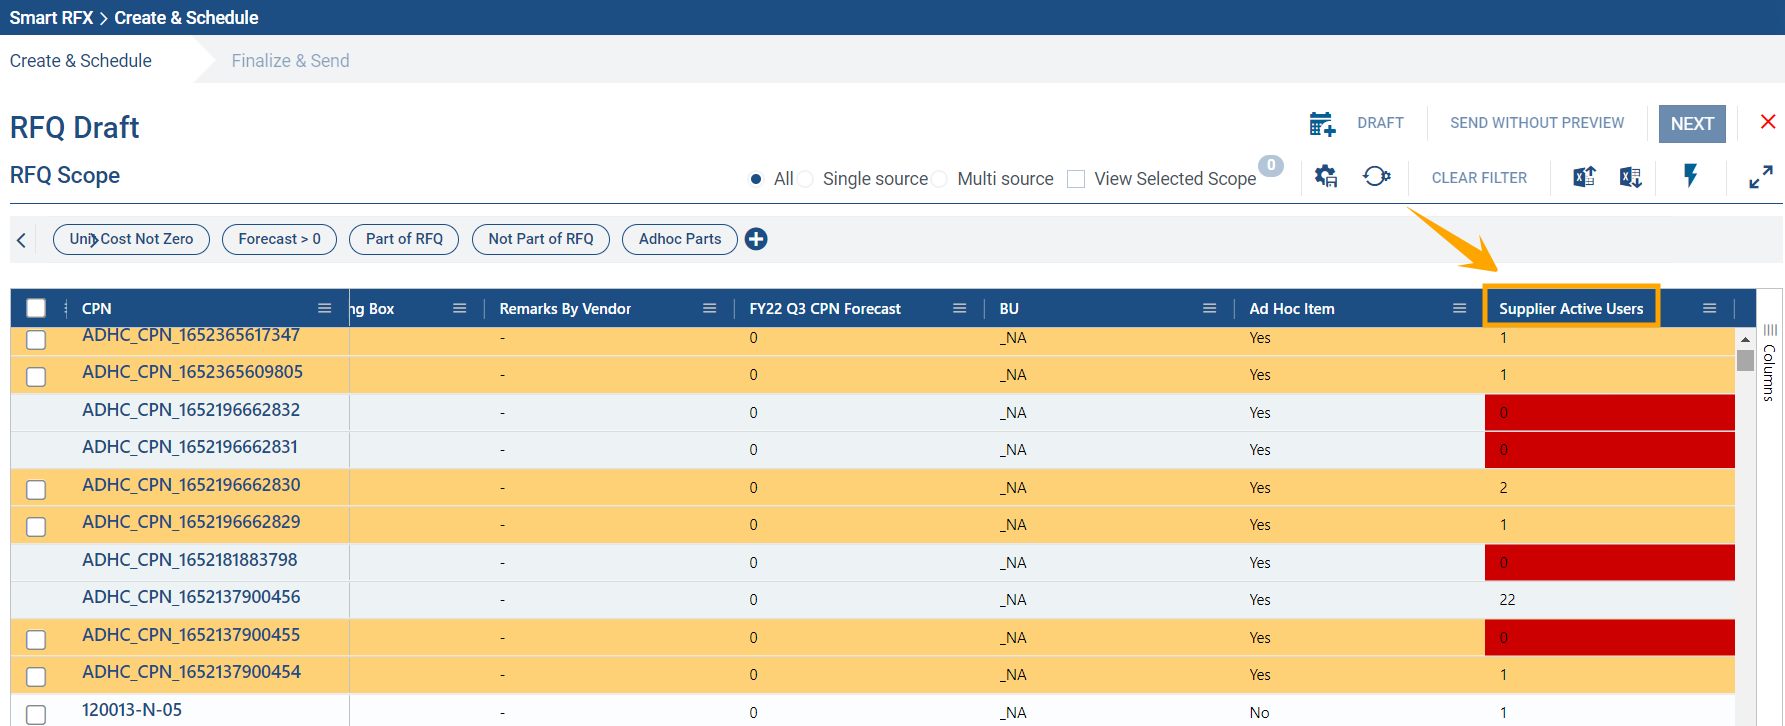Click the reset settings icon
This screenshot has width=1785, height=726.
(1376, 177)
